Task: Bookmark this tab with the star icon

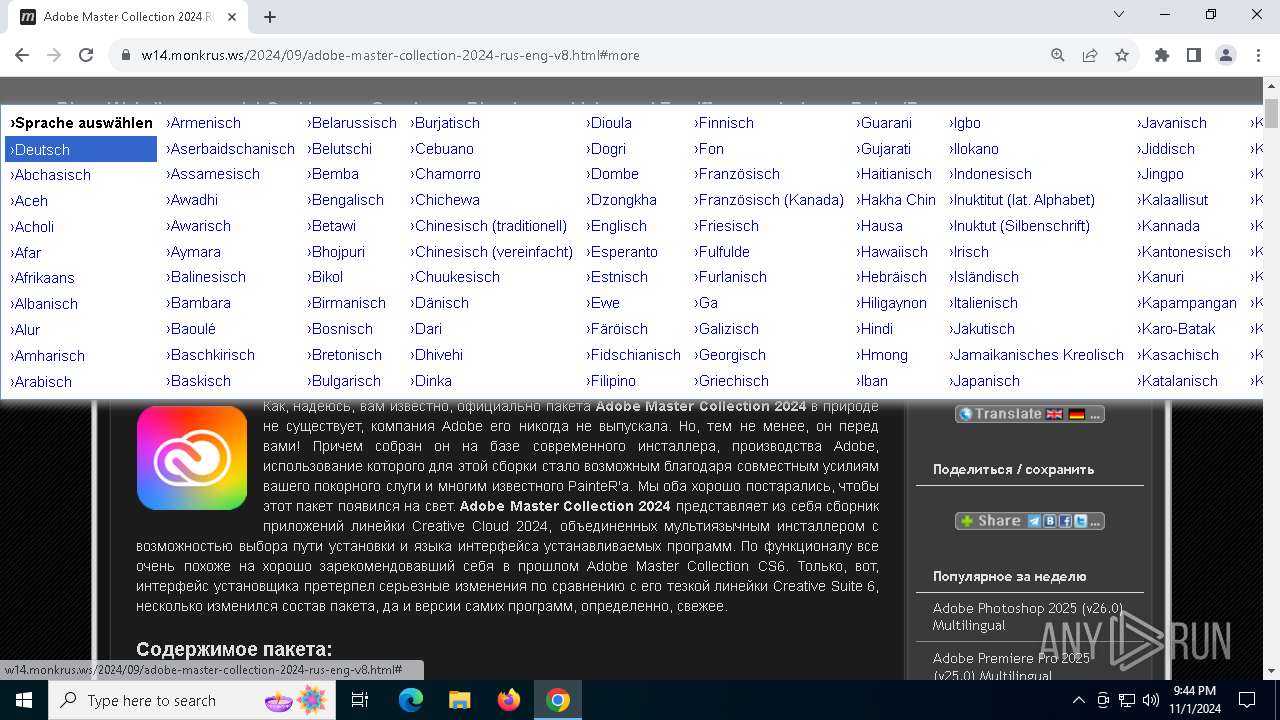Action: pyautogui.click(x=1122, y=55)
